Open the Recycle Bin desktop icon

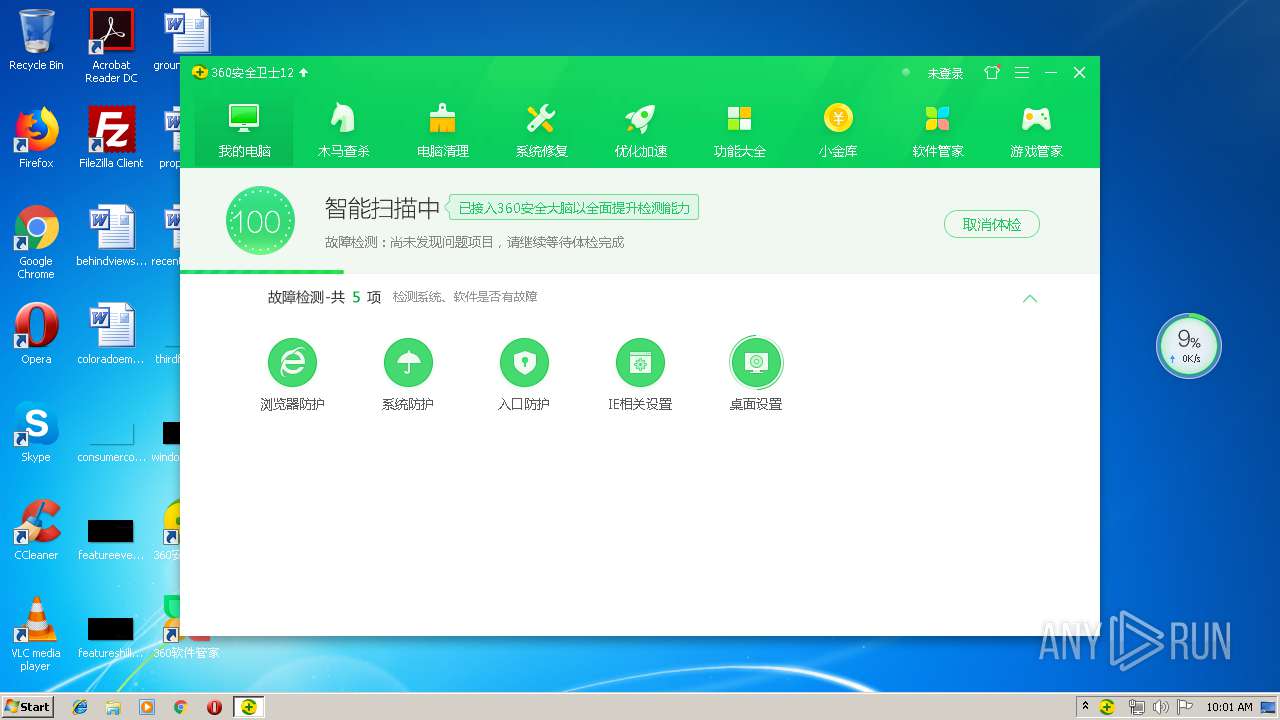coord(36,40)
